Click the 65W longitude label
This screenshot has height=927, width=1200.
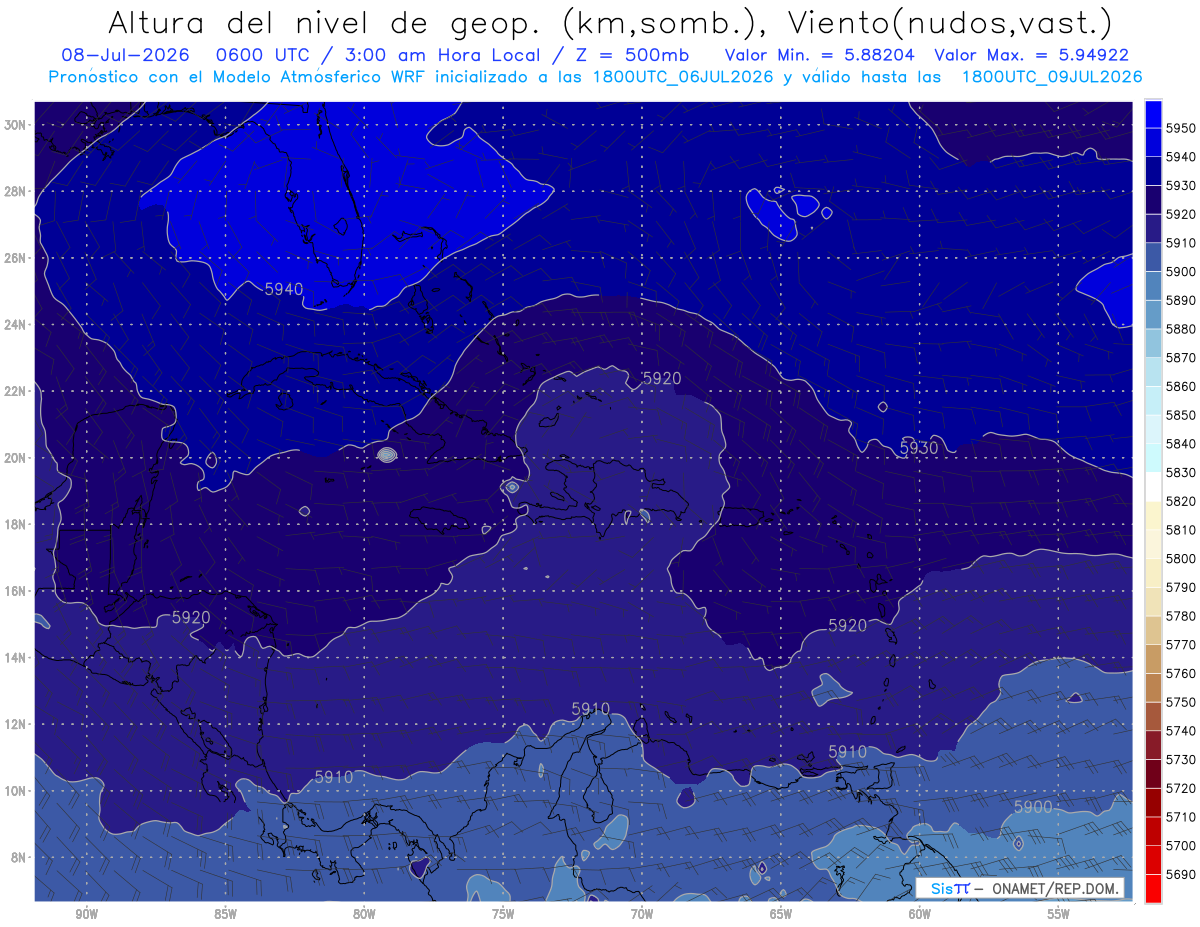[x=781, y=914]
